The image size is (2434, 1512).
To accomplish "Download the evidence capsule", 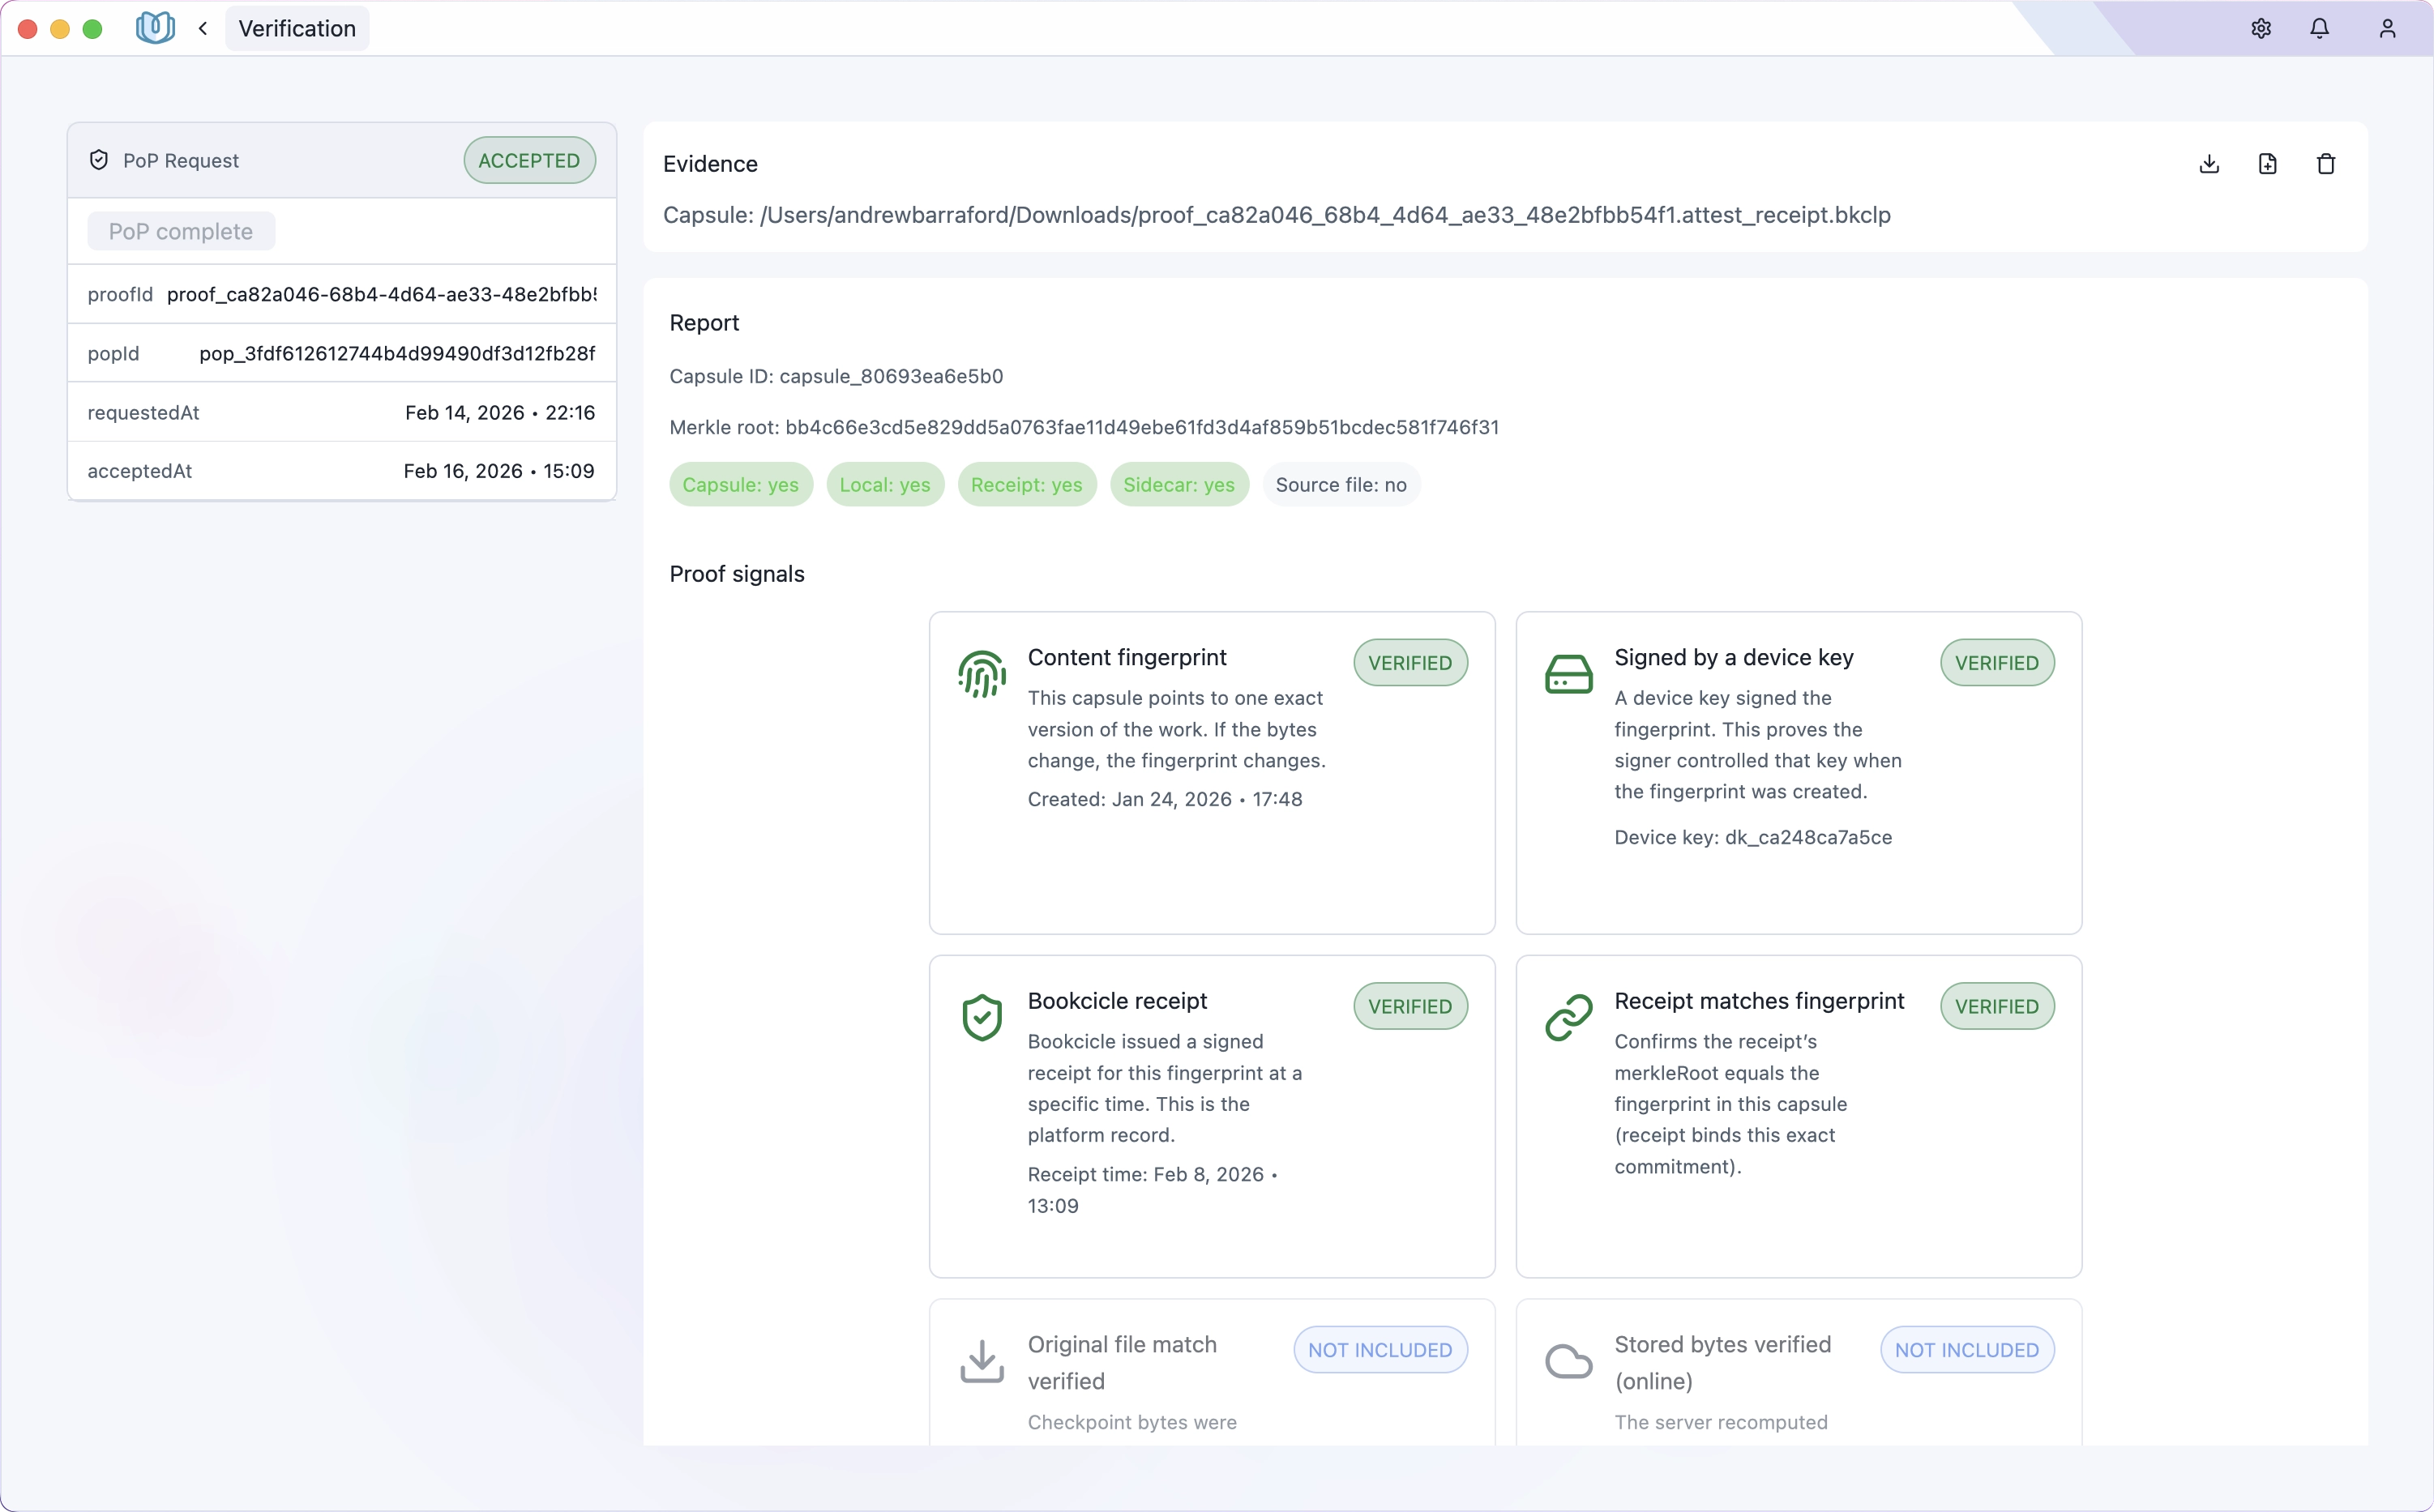I will pos(2210,164).
